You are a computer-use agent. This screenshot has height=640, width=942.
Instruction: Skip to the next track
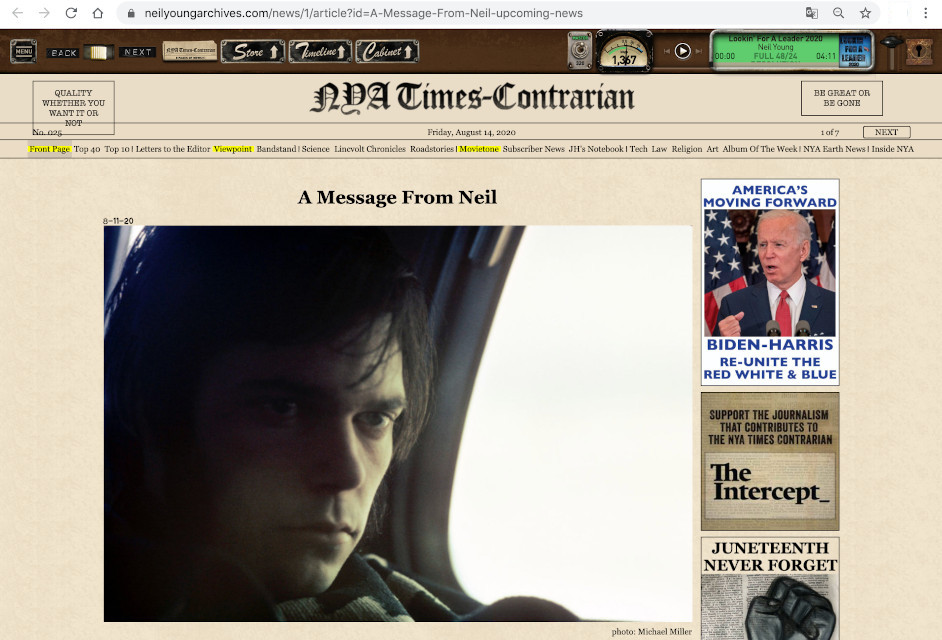point(698,52)
